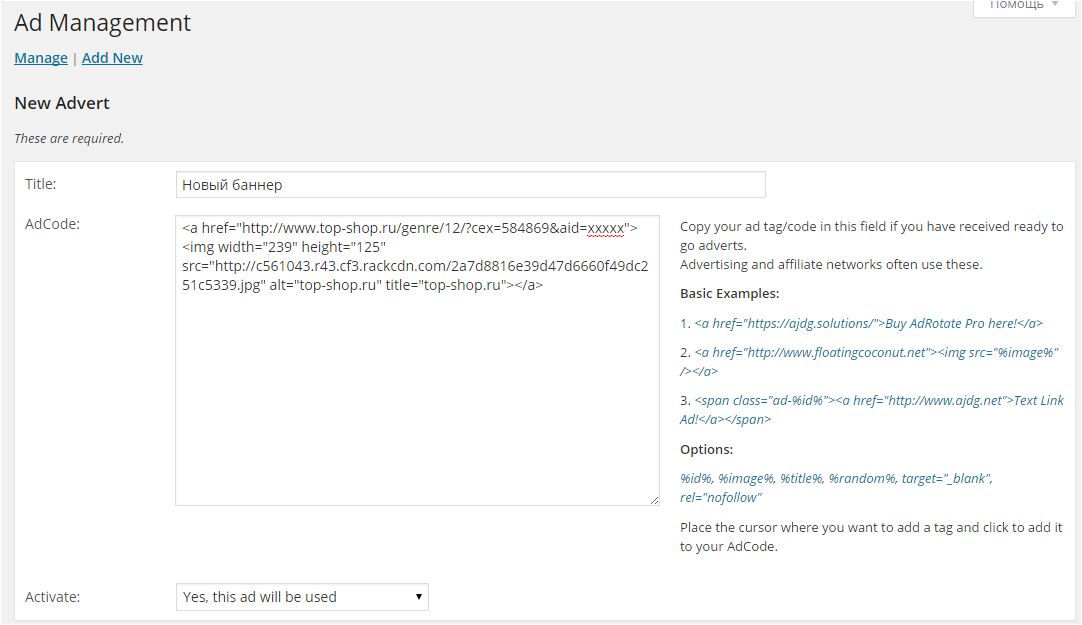Add the %image% tag option
Image resolution: width=1082 pixels, height=625 pixels.
coord(746,479)
